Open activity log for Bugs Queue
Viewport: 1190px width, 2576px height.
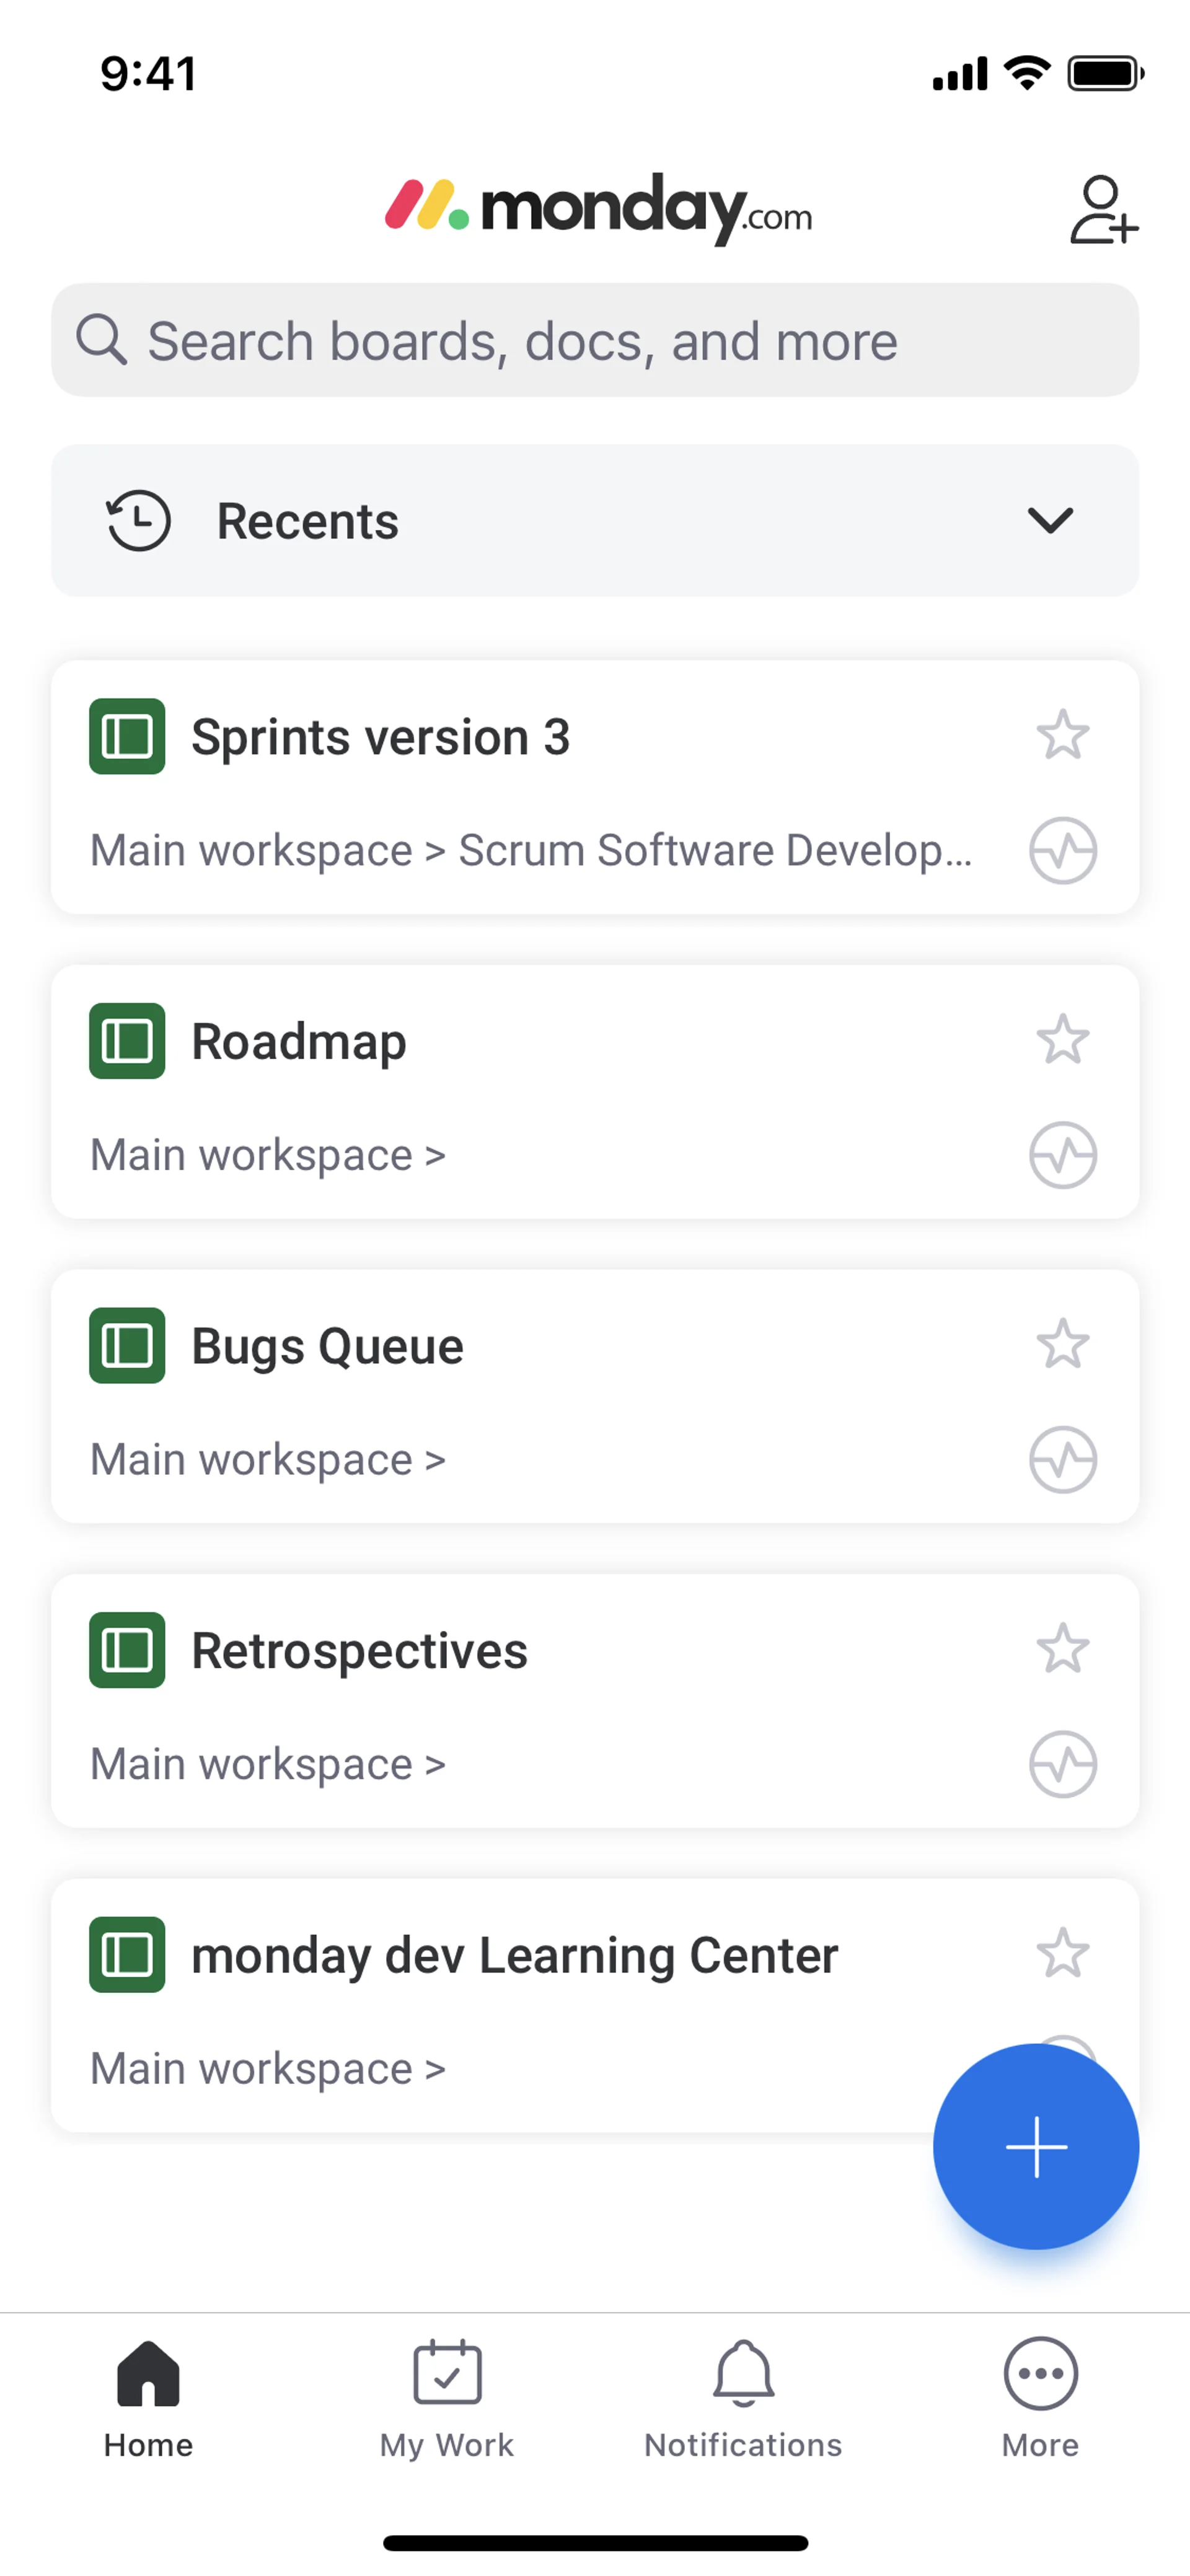1062,1460
